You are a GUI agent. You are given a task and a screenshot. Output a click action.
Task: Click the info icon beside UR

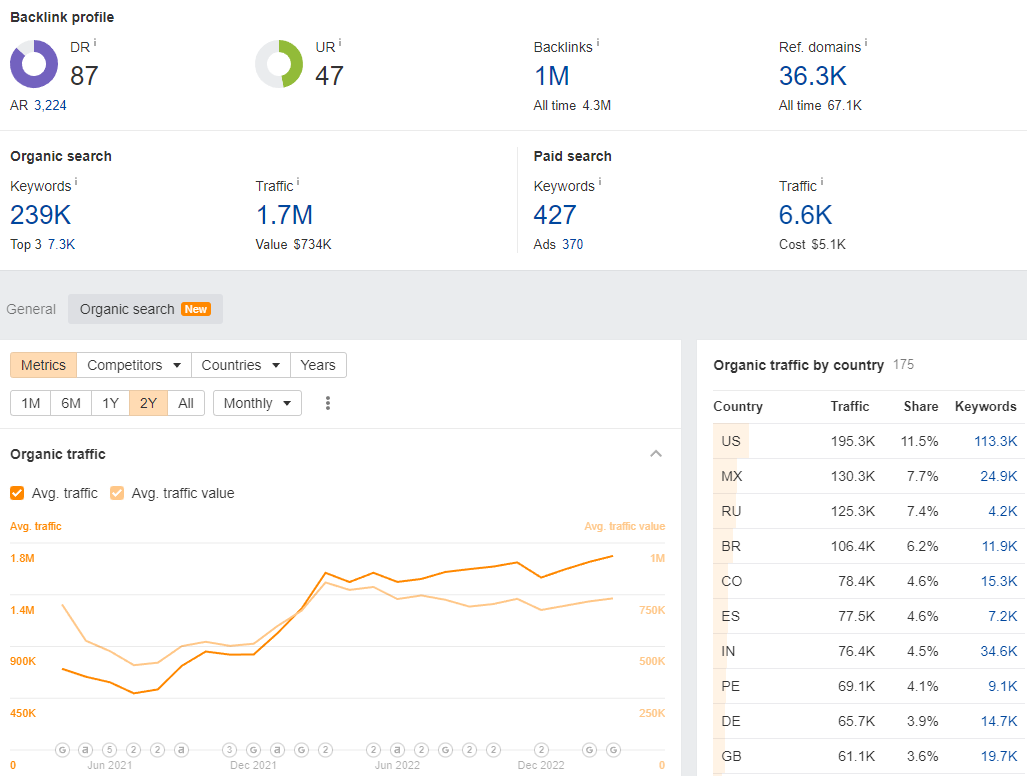(x=340, y=43)
